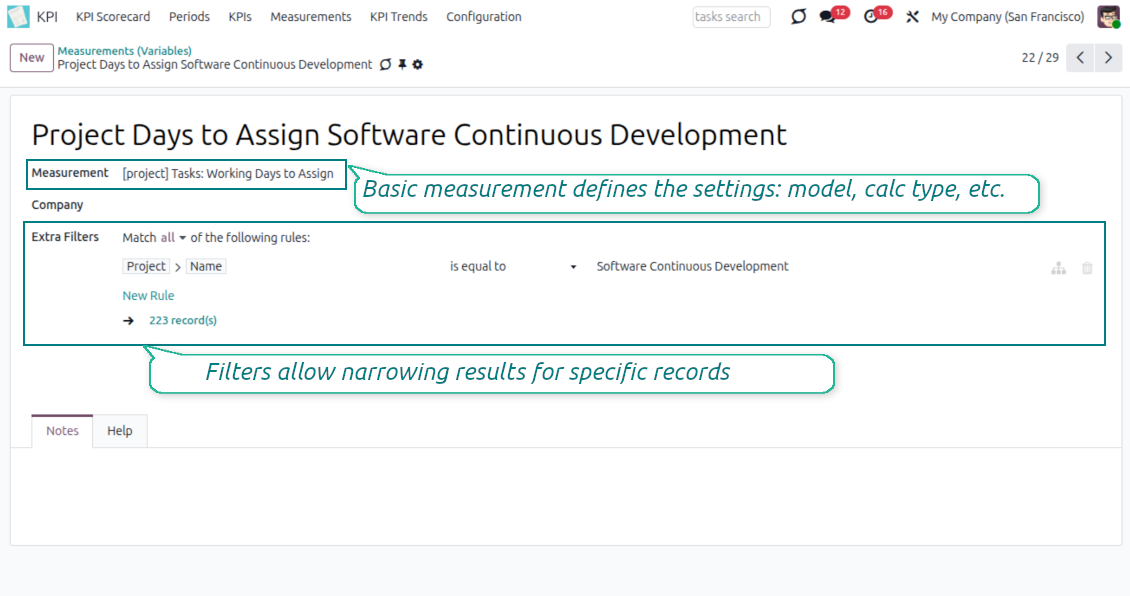Click the New Rule link

pyautogui.click(x=148, y=296)
